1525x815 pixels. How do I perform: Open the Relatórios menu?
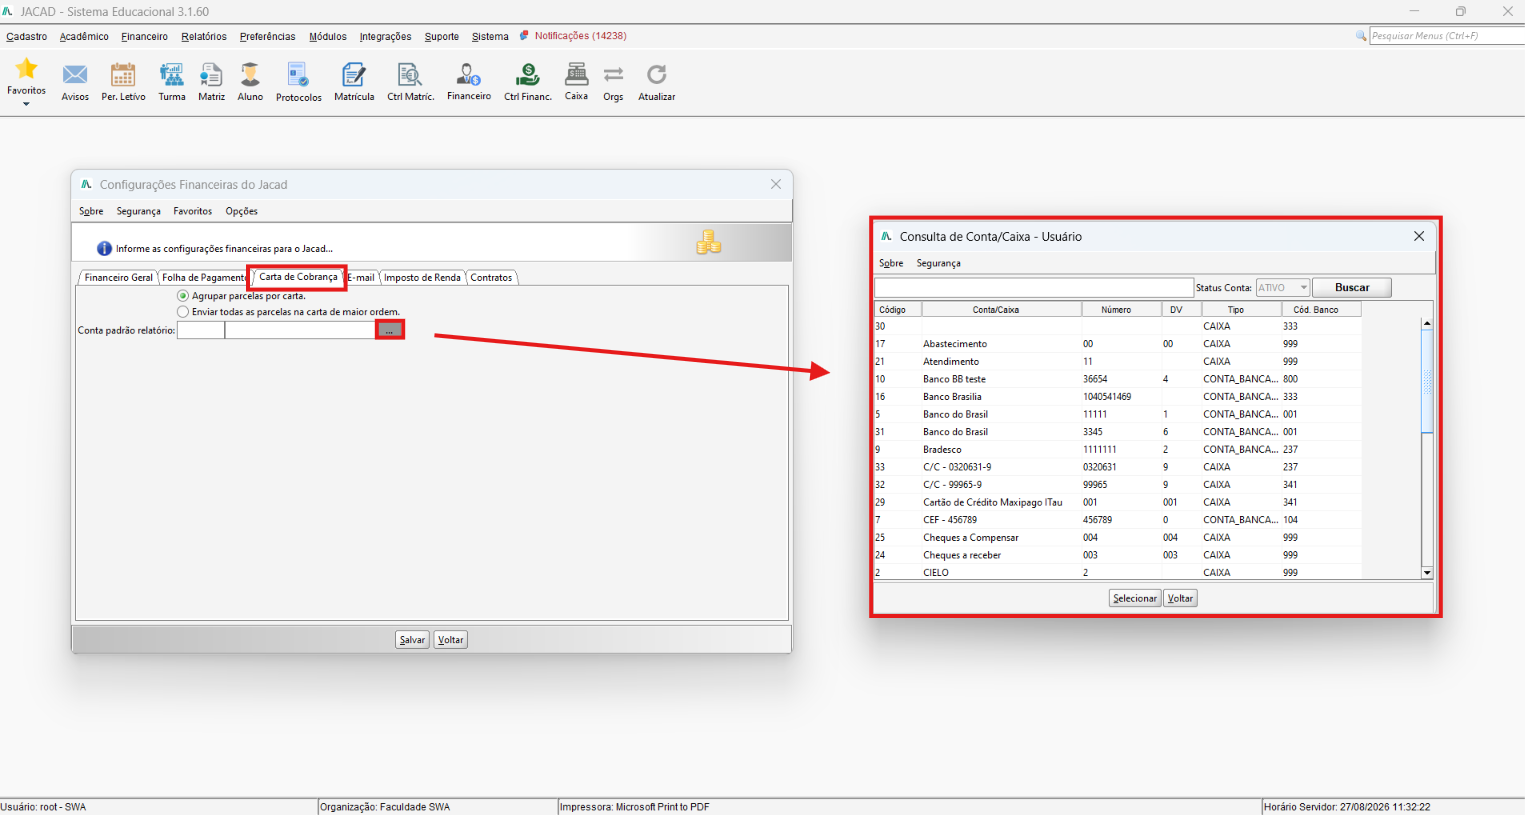[x=204, y=37]
